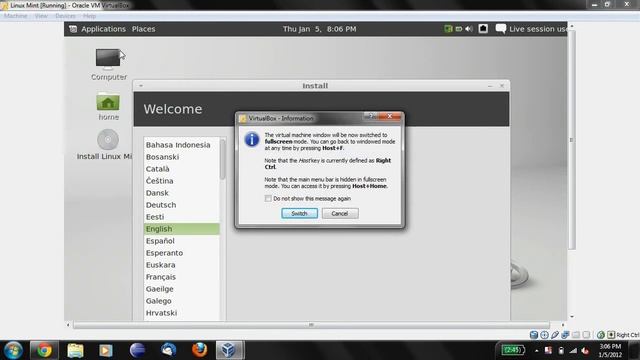Image resolution: width=640 pixels, height=360 pixels.
Task: Click the VirtualBox optical disk status icon
Action: (x=544, y=335)
